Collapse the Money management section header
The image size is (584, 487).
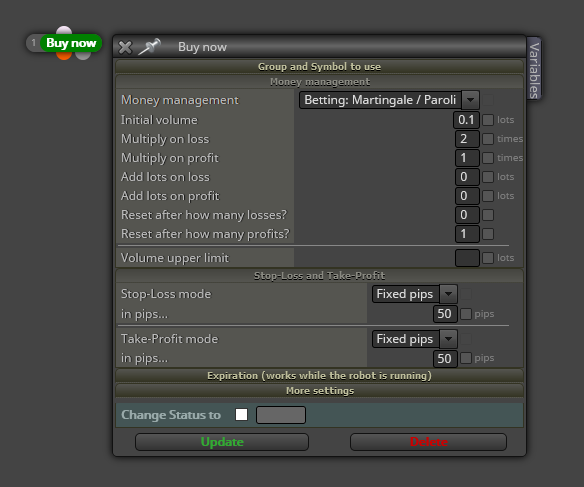[x=320, y=82]
